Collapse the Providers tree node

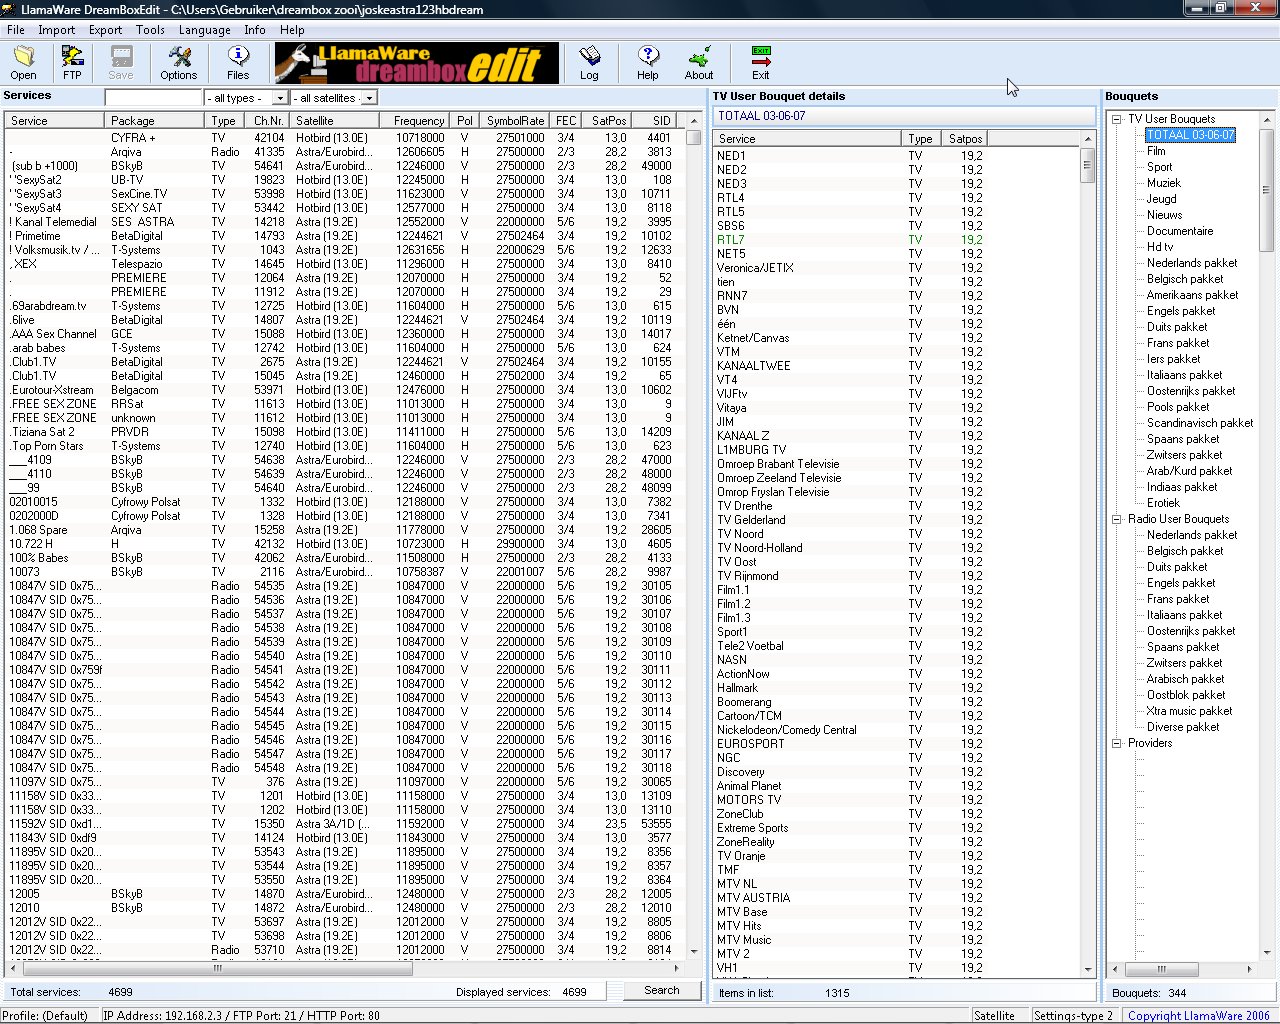pyautogui.click(x=1117, y=743)
